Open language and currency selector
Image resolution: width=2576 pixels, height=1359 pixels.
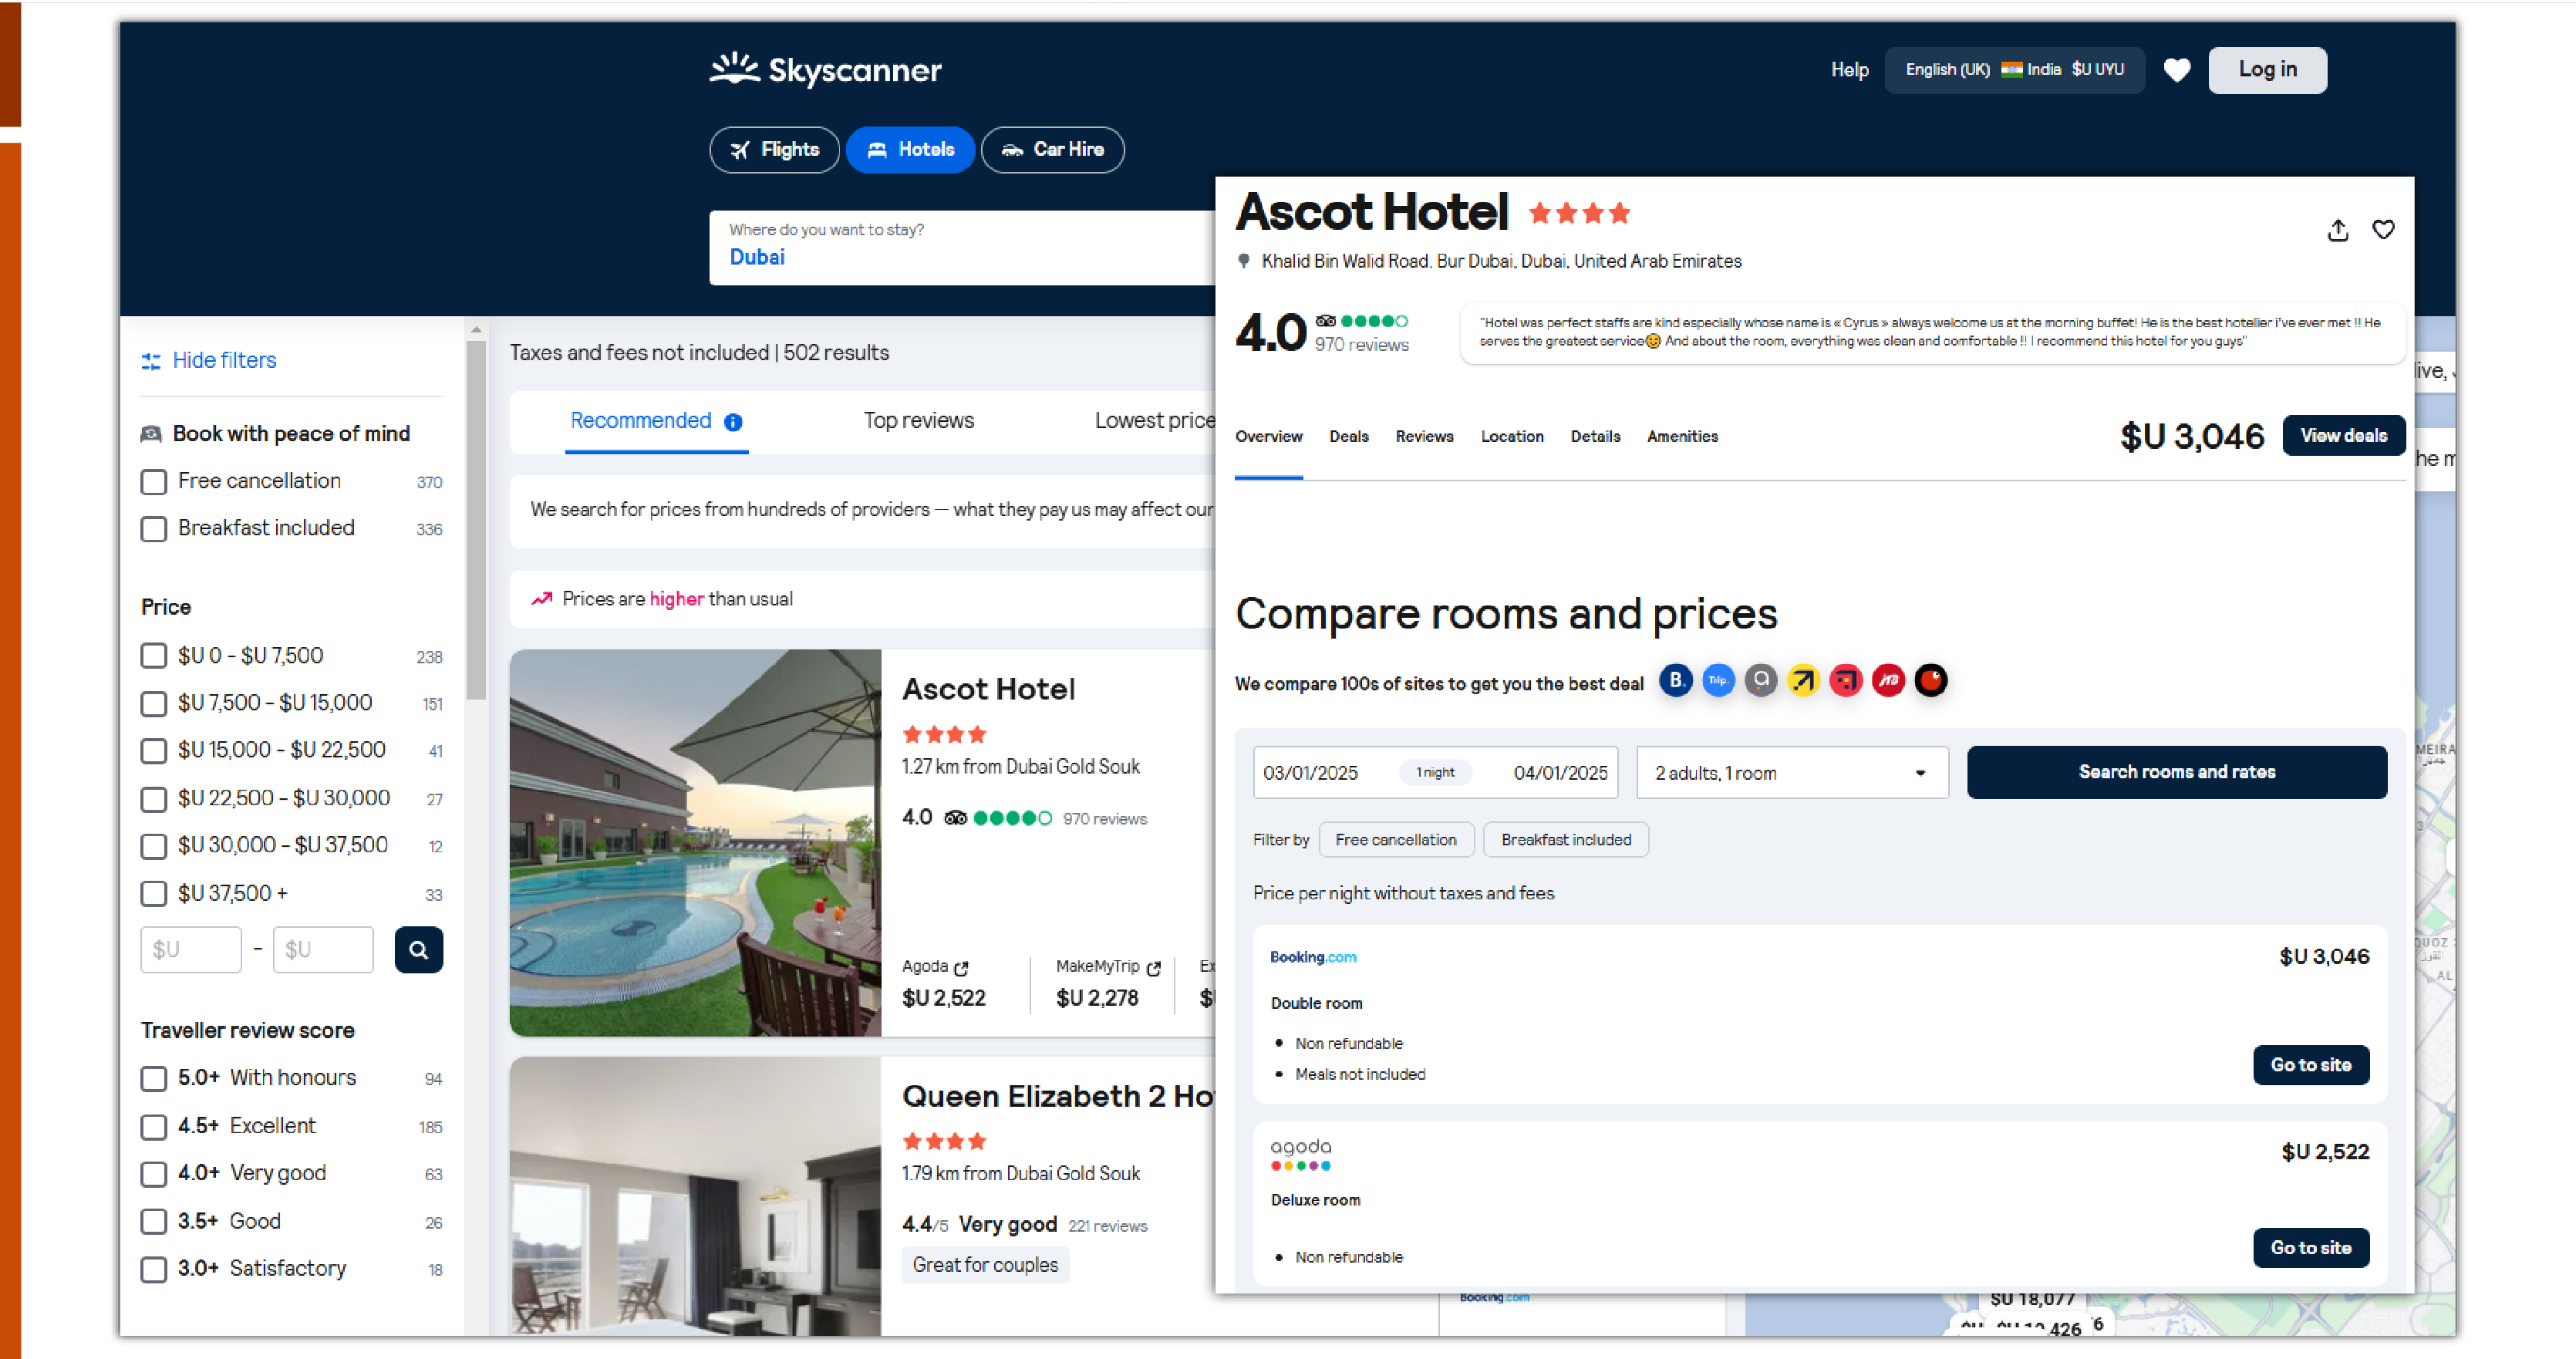point(2013,70)
